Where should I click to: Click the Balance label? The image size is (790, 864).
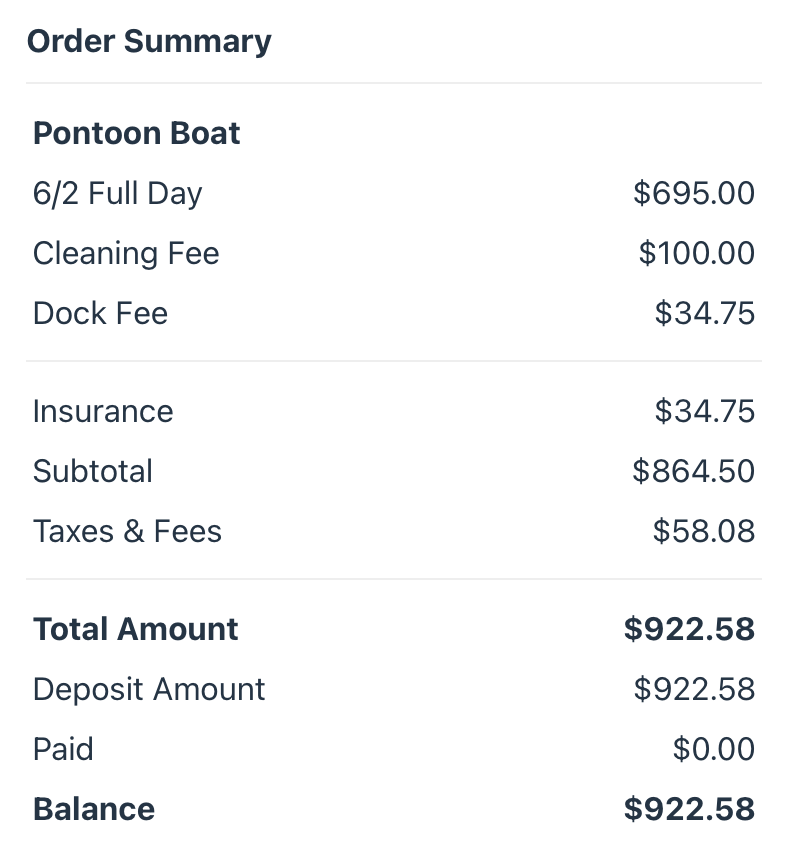[94, 809]
